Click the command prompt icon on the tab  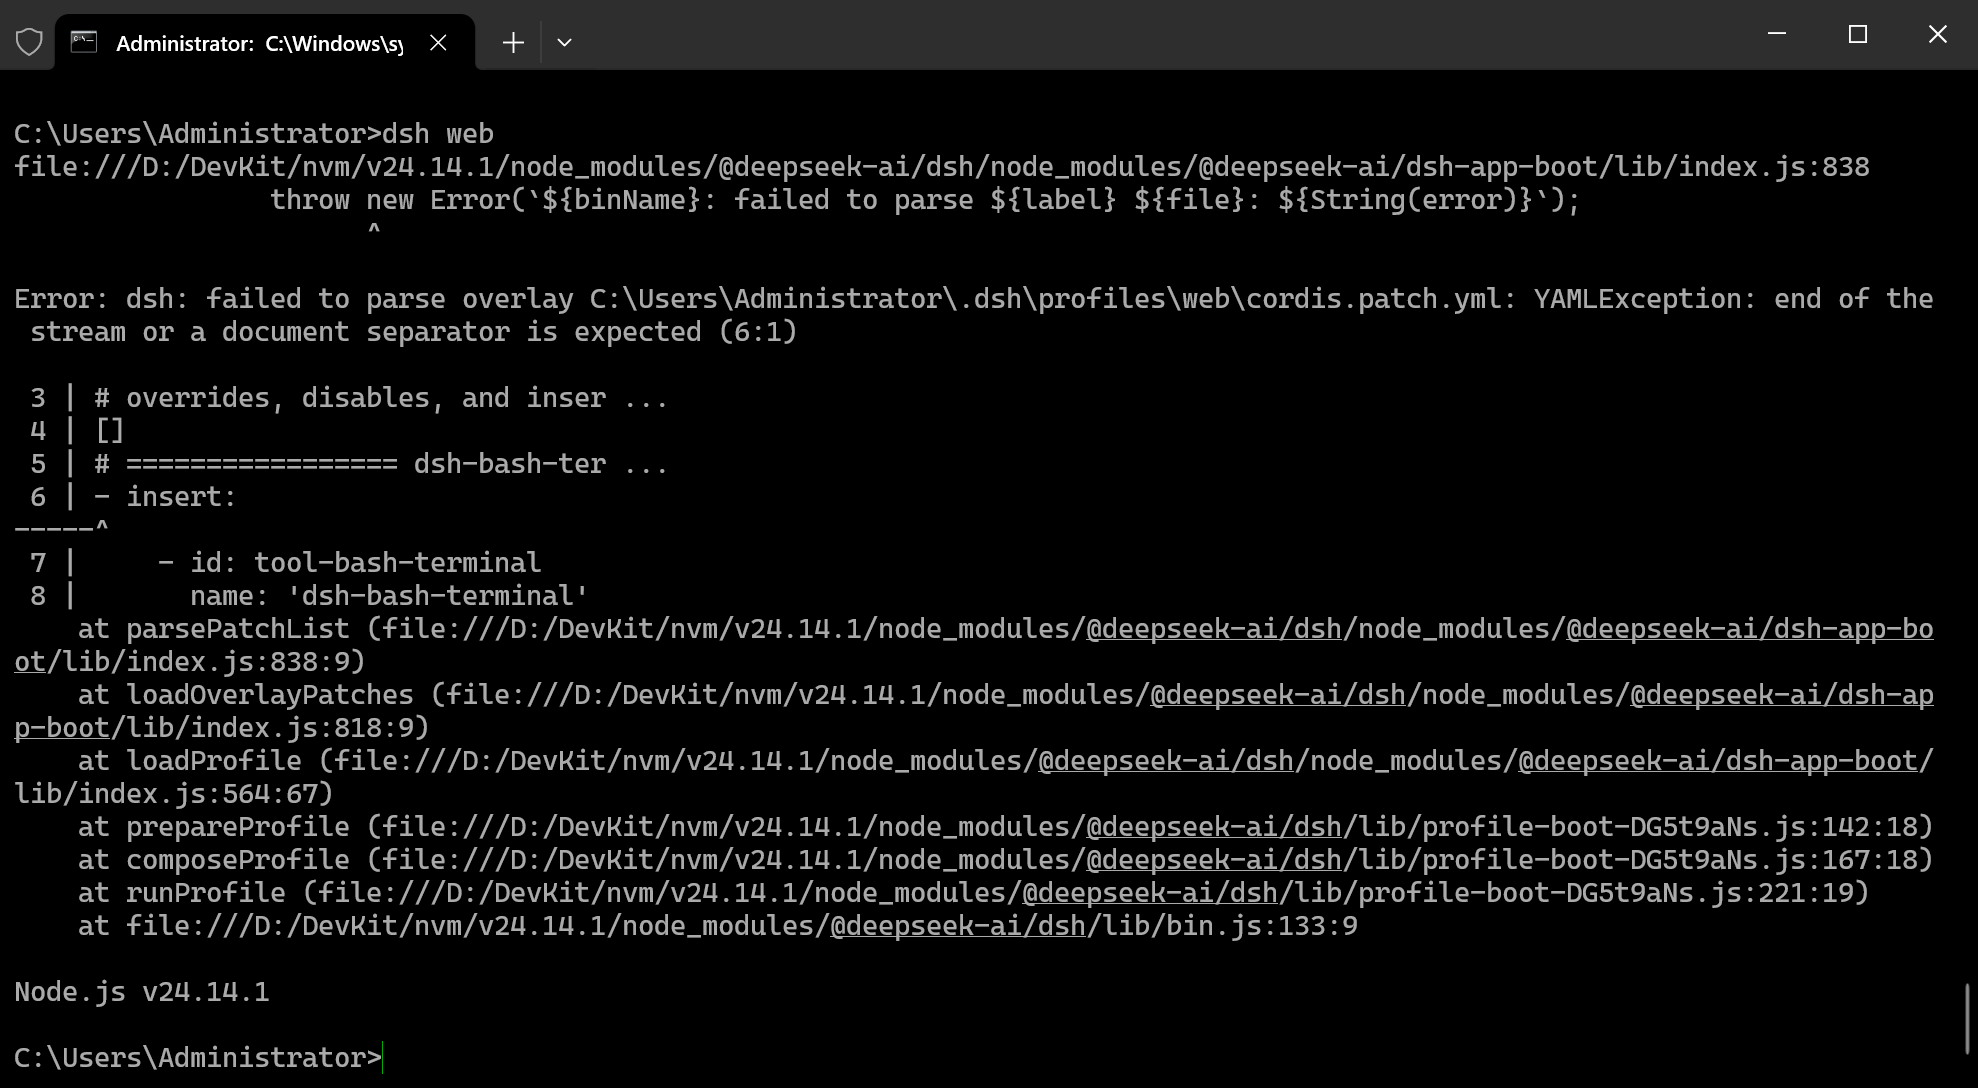(x=84, y=42)
